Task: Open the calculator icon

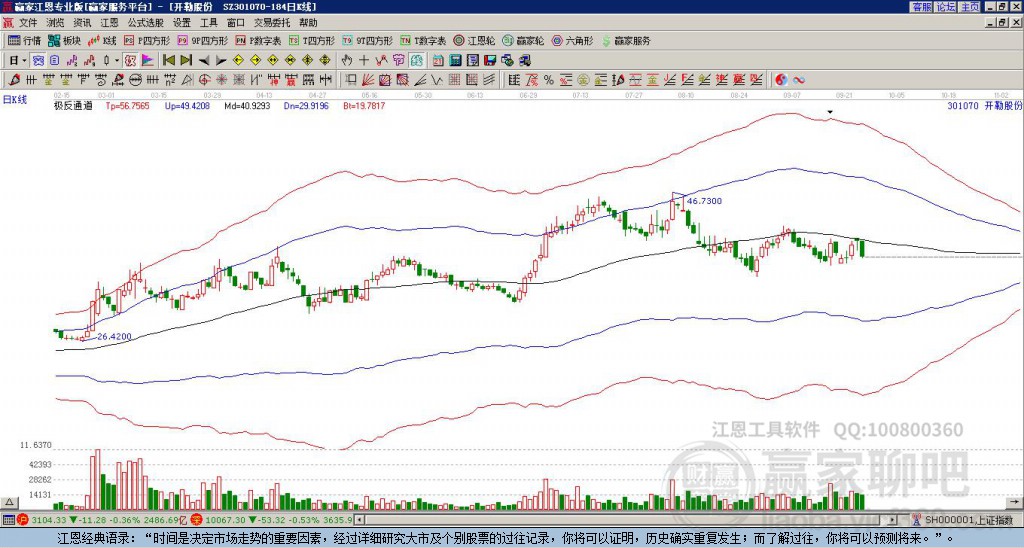Action: [456, 60]
